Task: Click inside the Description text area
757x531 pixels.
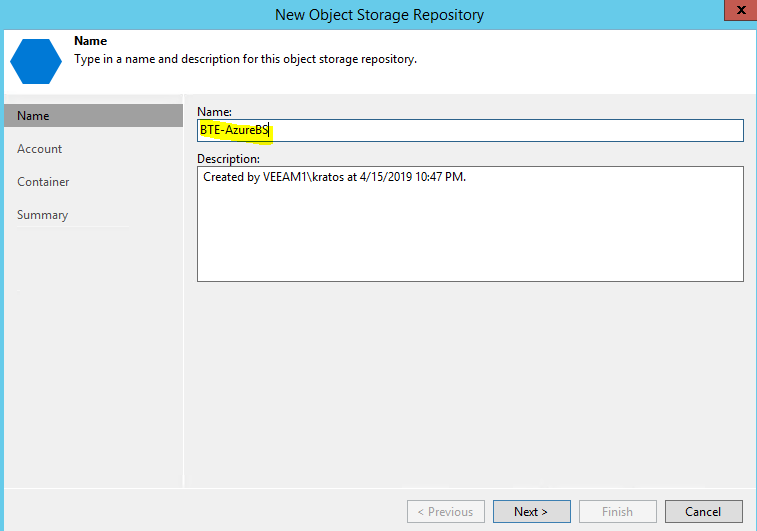Action: (x=470, y=224)
